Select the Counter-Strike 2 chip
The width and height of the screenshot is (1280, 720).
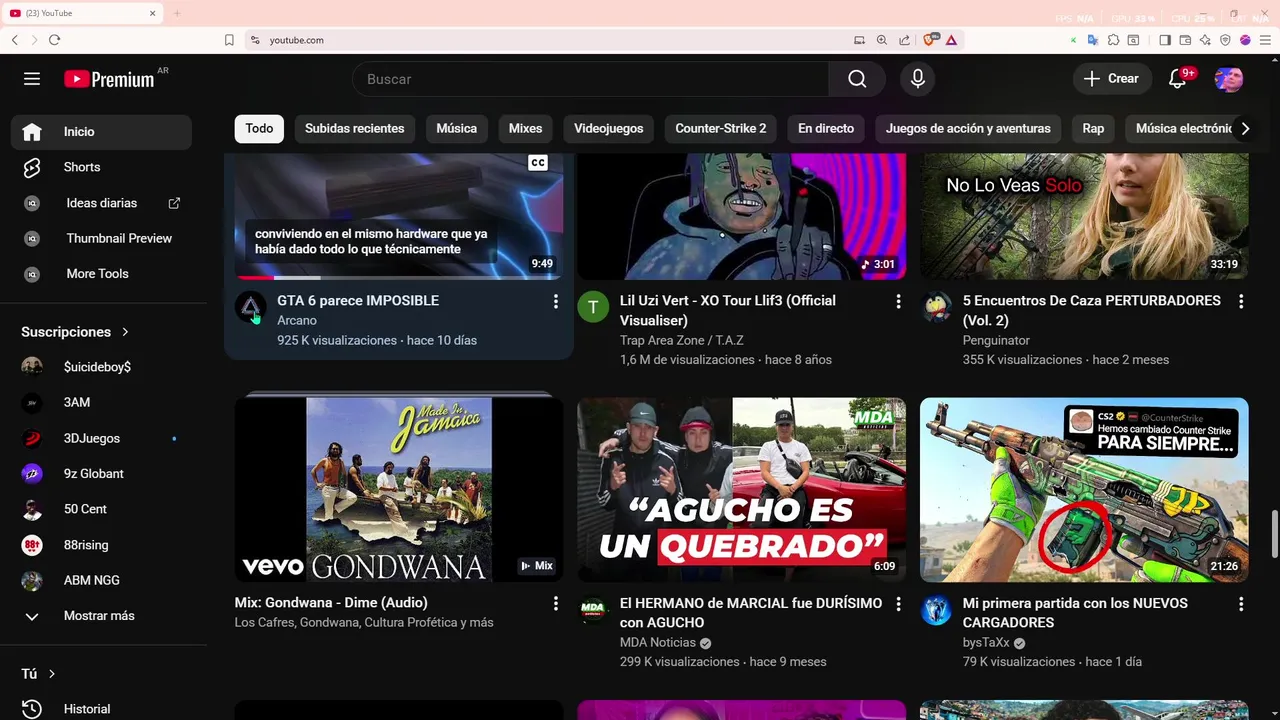pos(721,128)
